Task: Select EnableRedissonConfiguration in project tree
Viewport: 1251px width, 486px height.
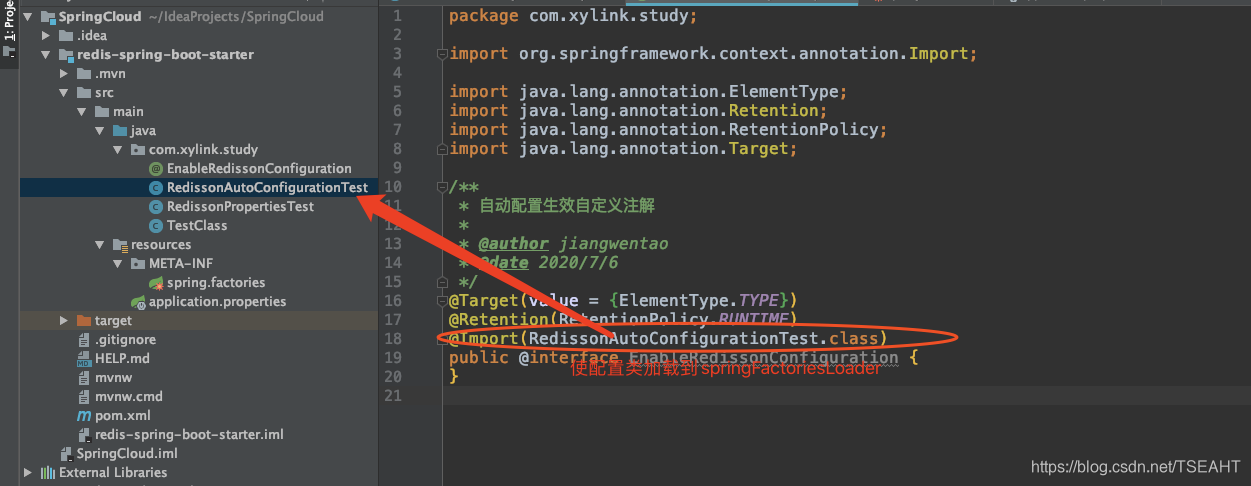Action: click(259, 169)
